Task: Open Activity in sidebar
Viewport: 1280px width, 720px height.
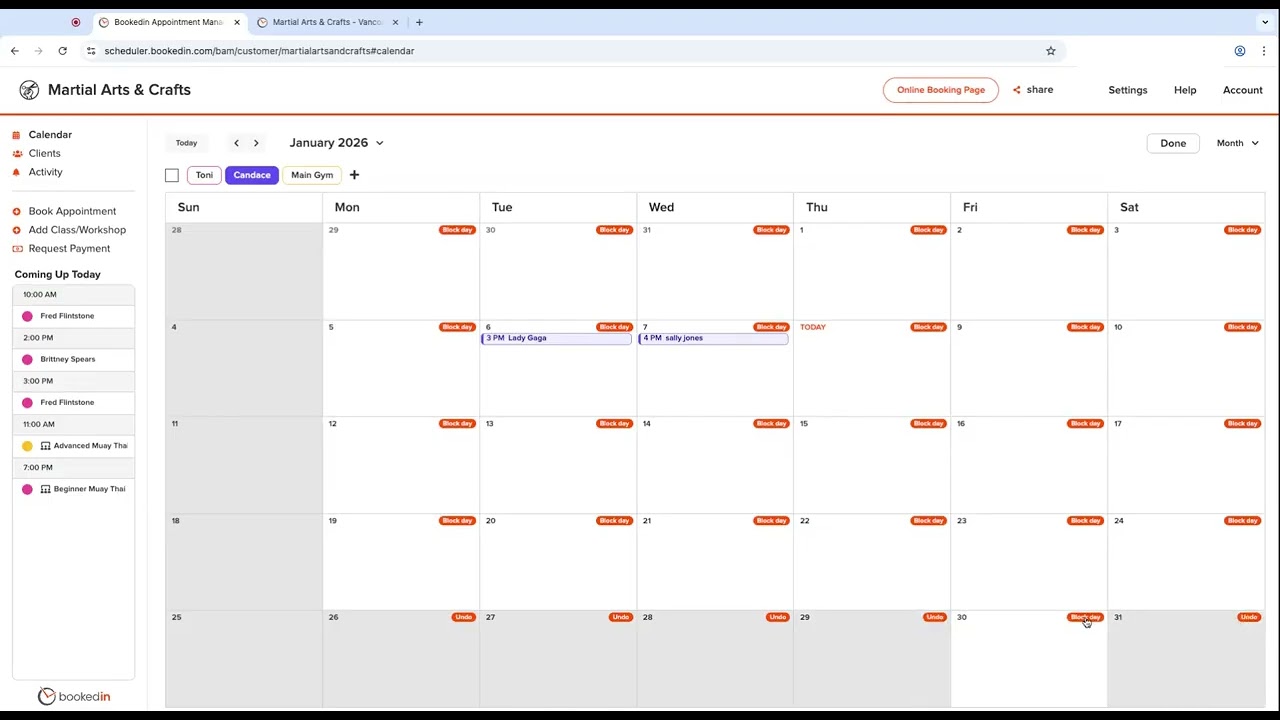Action: (x=45, y=172)
